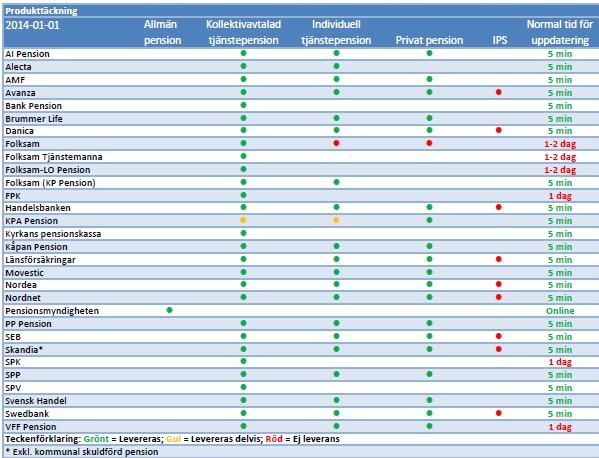Click the 1 dag value for VFF Pension
Viewport: 599px width, 458px height.
tap(560, 427)
